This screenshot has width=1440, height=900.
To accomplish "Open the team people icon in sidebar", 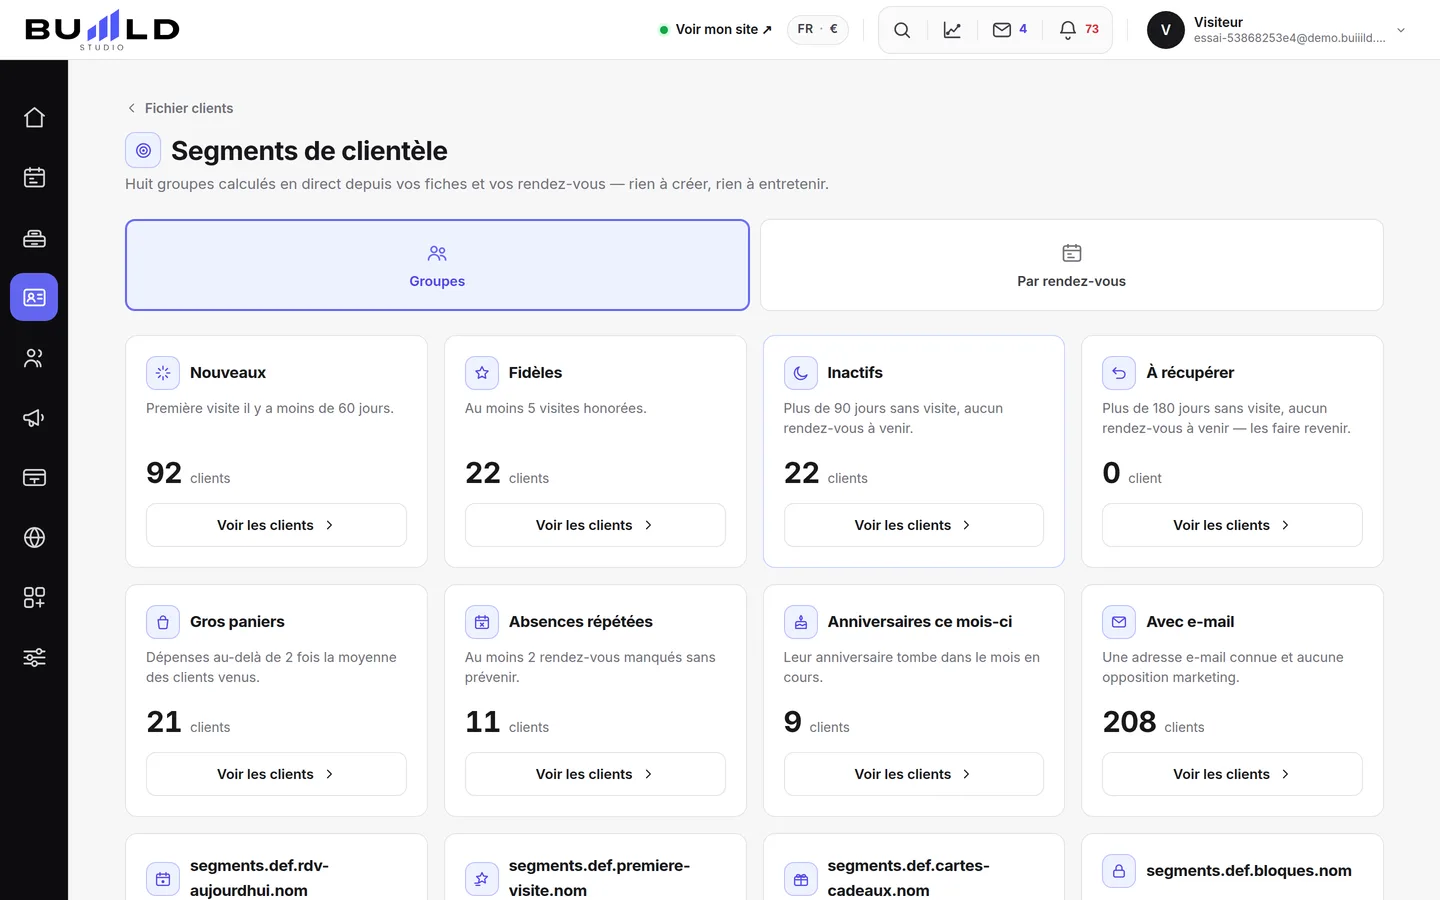I will (34, 358).
